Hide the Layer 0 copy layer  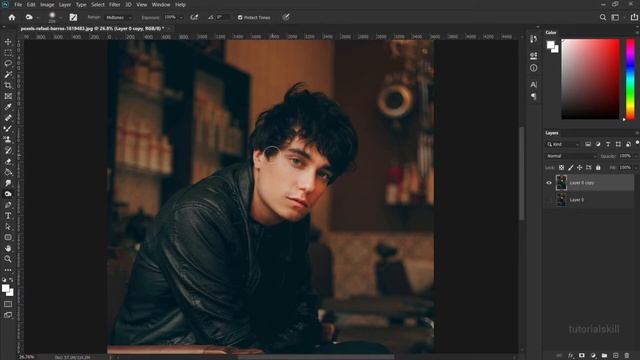pos(549,183)
